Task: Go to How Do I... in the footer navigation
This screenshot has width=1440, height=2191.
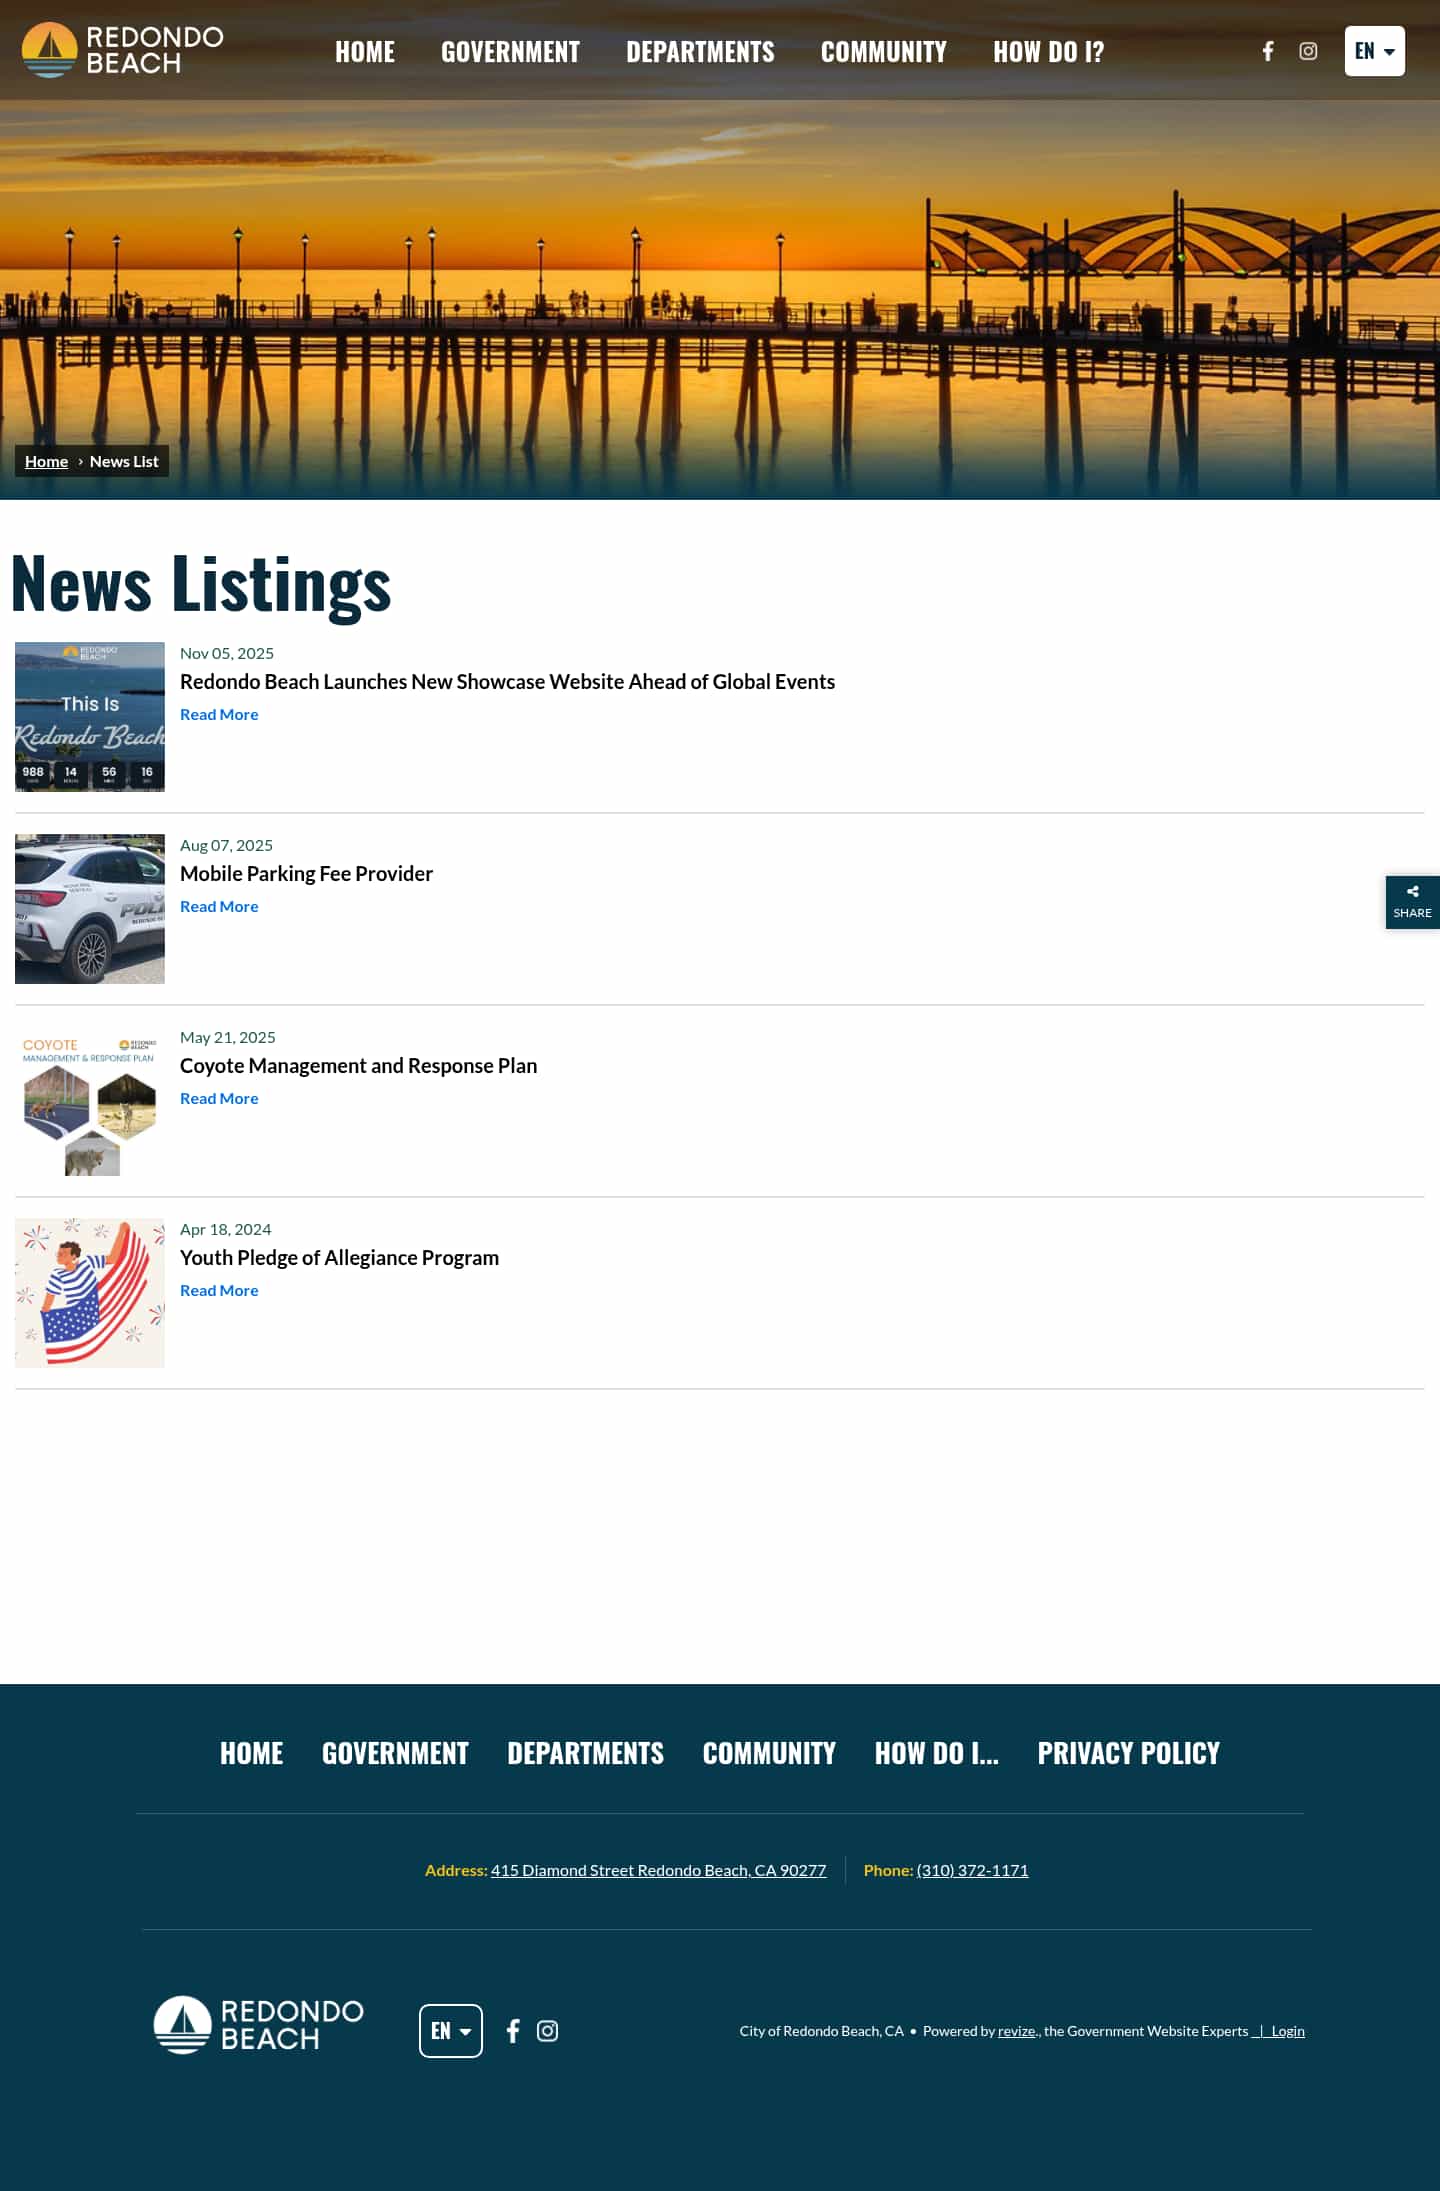Action: coord(937,1753)
